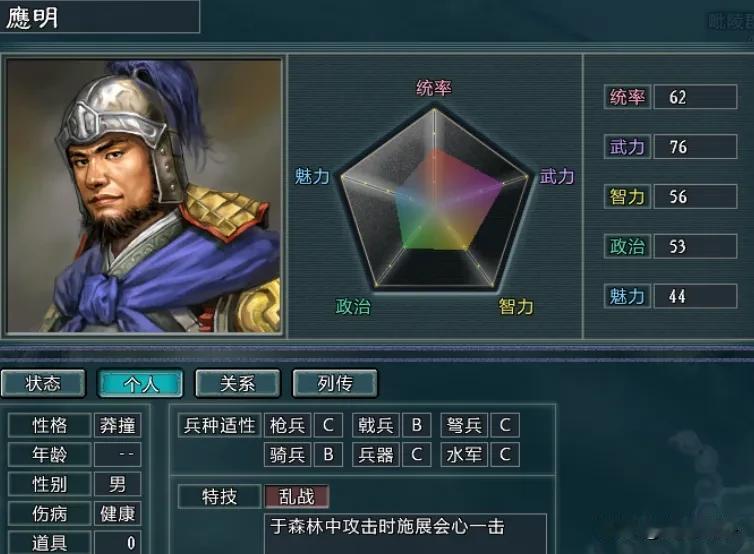Select the 兵器 troop aptitude cell

point(376,454)
